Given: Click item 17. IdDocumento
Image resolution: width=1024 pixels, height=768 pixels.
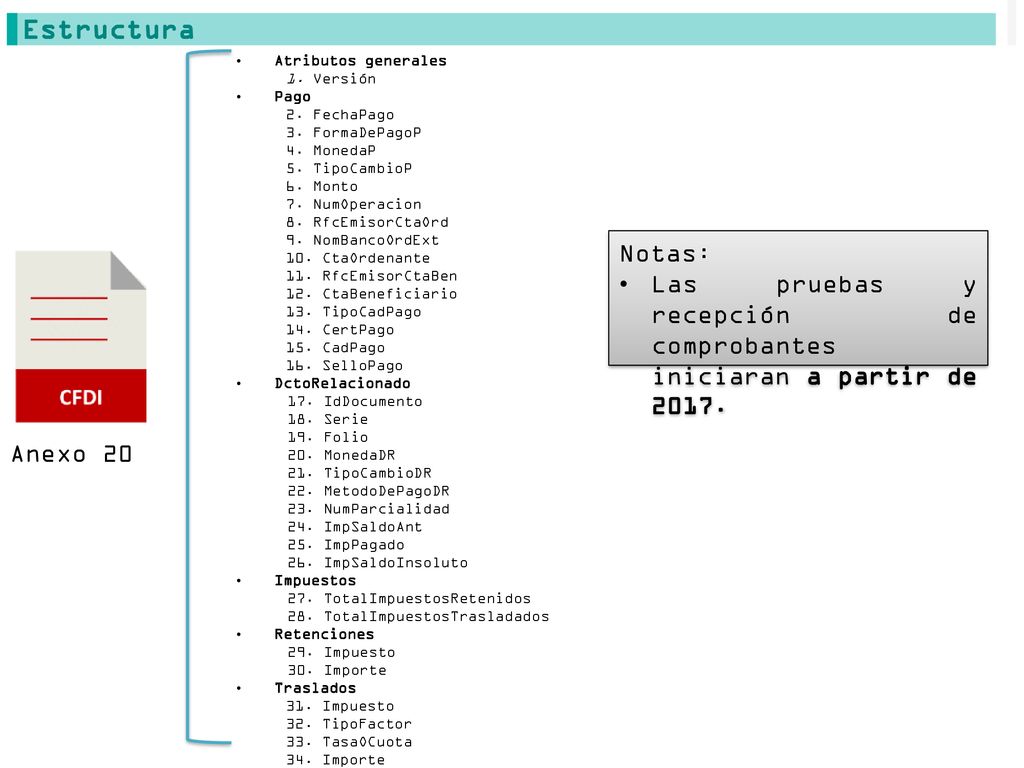Looking at the screenshot, I should click(355, 402).
